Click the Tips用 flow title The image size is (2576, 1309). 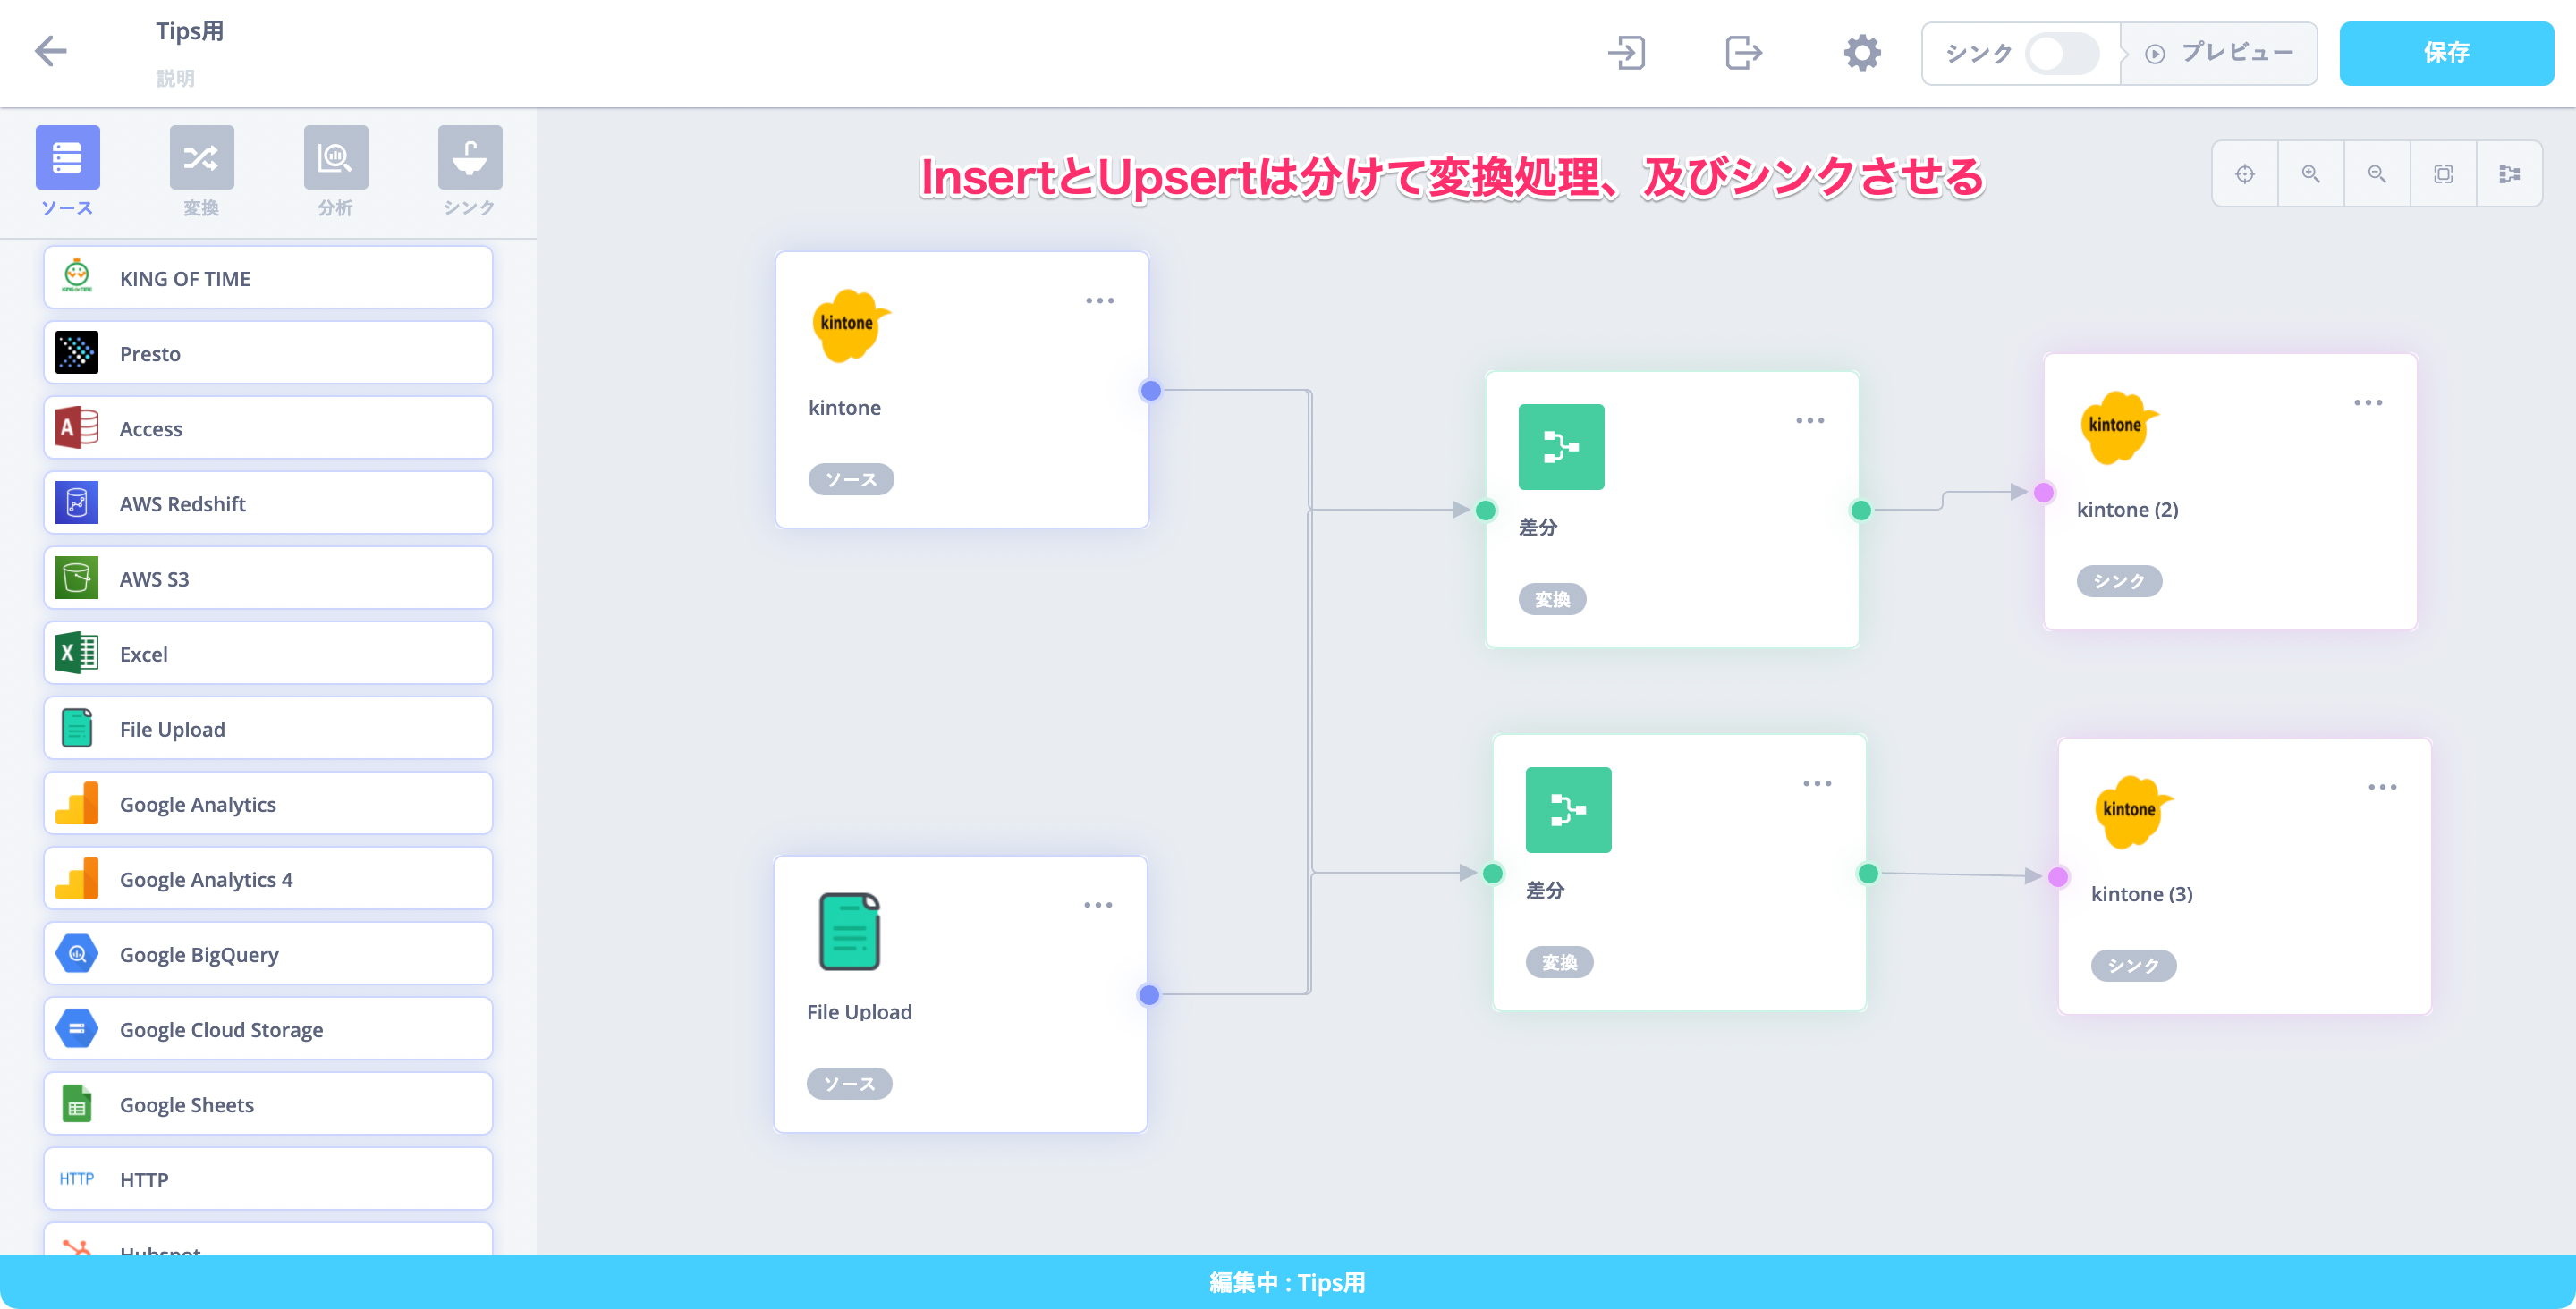[x=189, y=31]
